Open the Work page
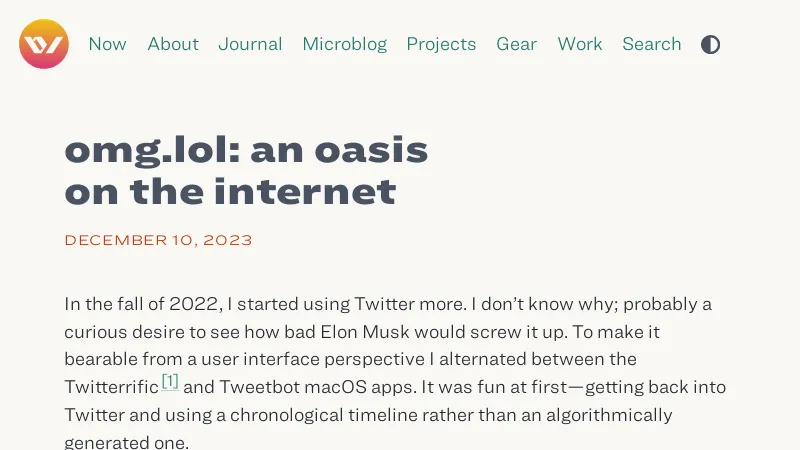The image size is (800, 450). [580, 44]
